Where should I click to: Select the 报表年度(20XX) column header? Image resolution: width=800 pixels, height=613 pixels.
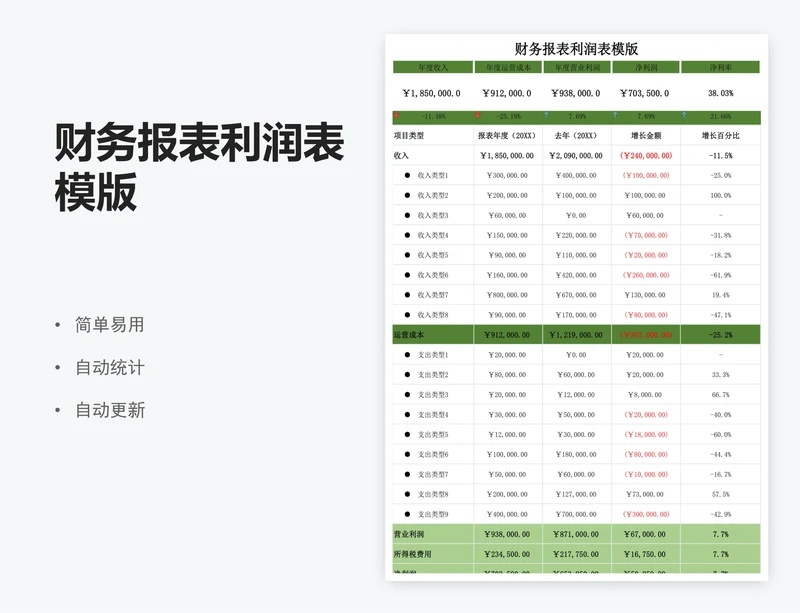coord(507,136)
